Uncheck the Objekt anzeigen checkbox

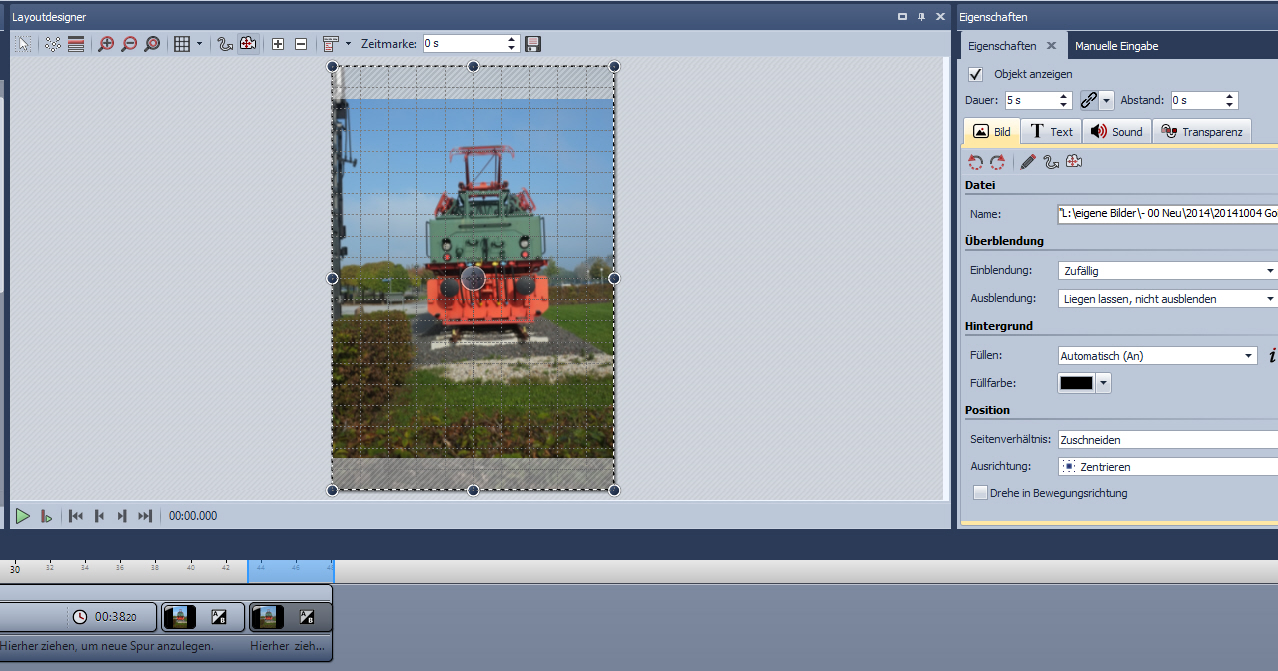[976, 75]
